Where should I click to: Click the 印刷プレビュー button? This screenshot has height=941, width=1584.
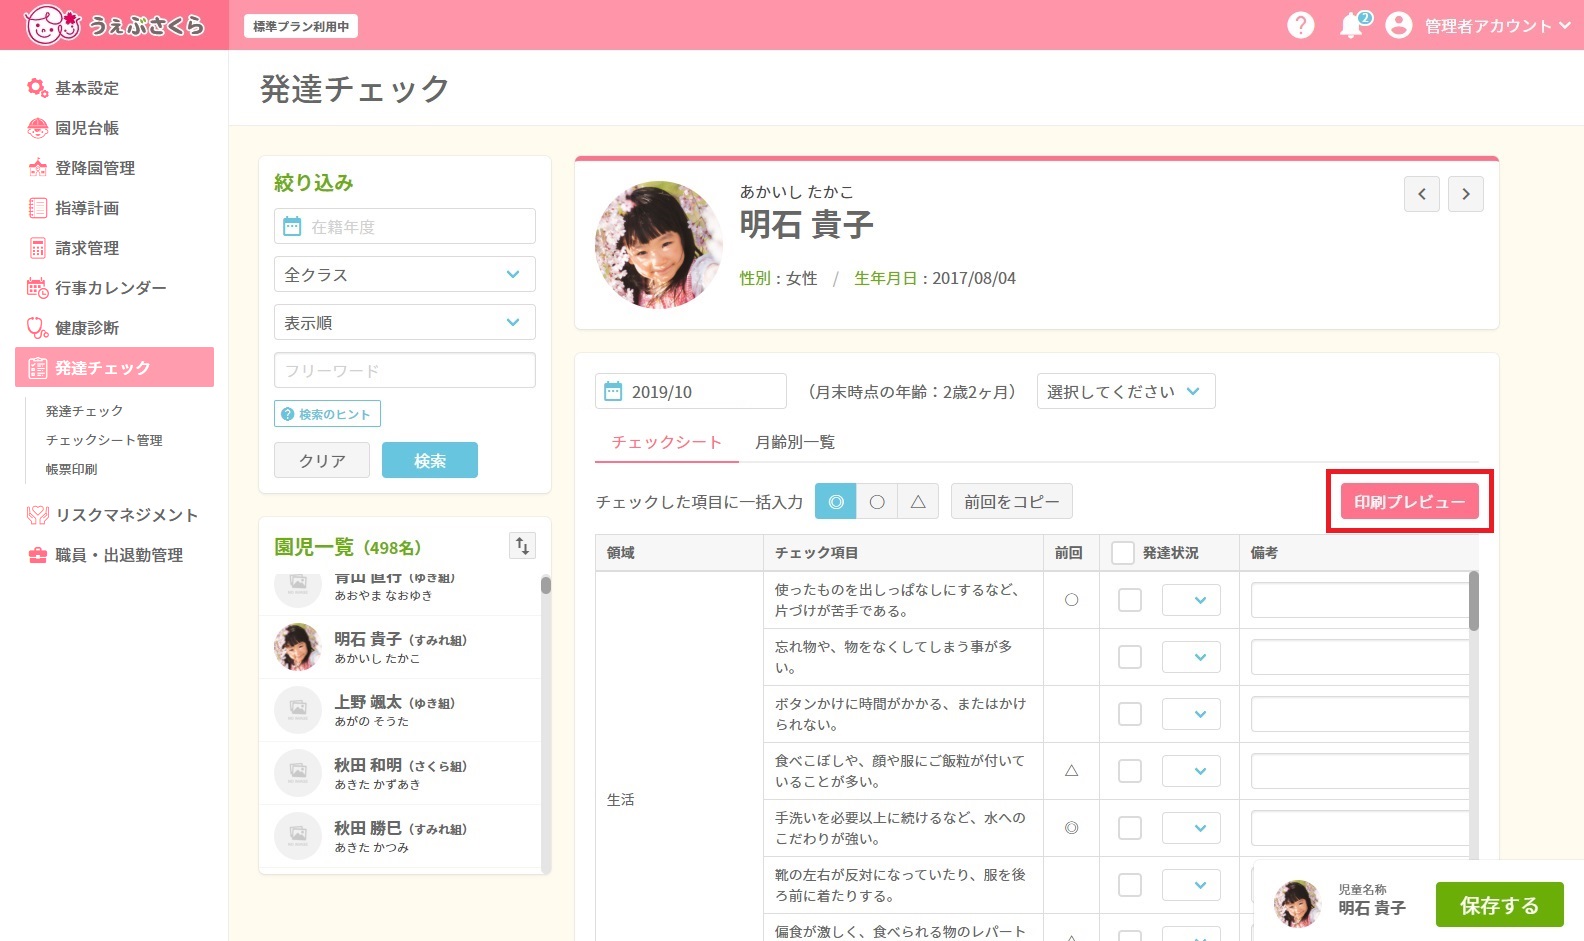[x=1409, y=501]
